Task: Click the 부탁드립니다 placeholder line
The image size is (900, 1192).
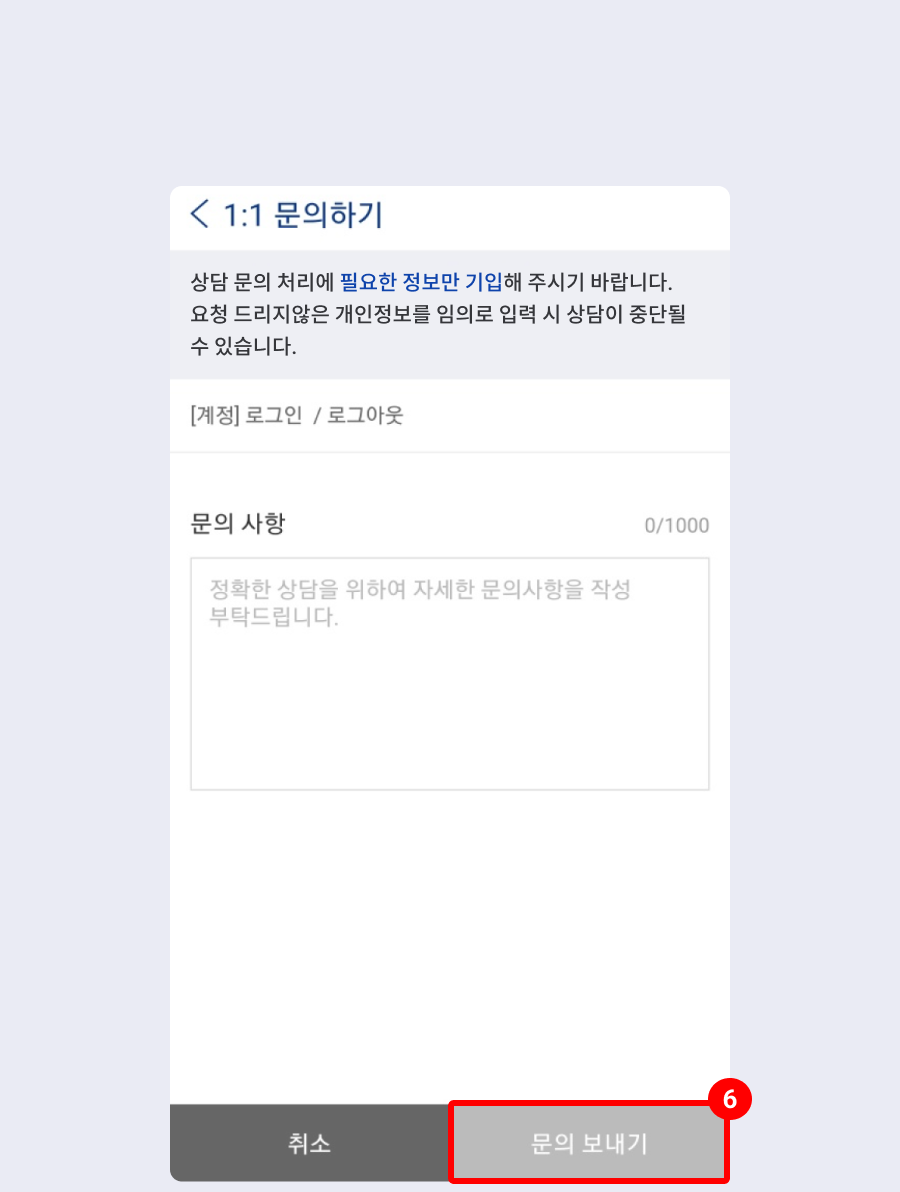Action: pos(274,617)
